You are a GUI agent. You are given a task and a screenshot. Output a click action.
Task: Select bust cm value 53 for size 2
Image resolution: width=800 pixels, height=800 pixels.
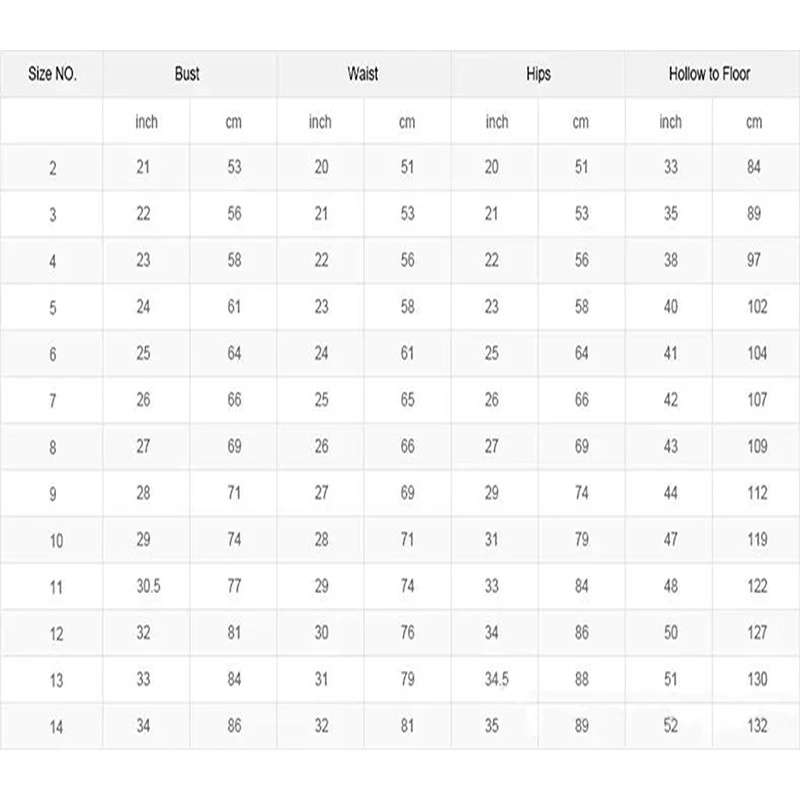pos(234,167)
